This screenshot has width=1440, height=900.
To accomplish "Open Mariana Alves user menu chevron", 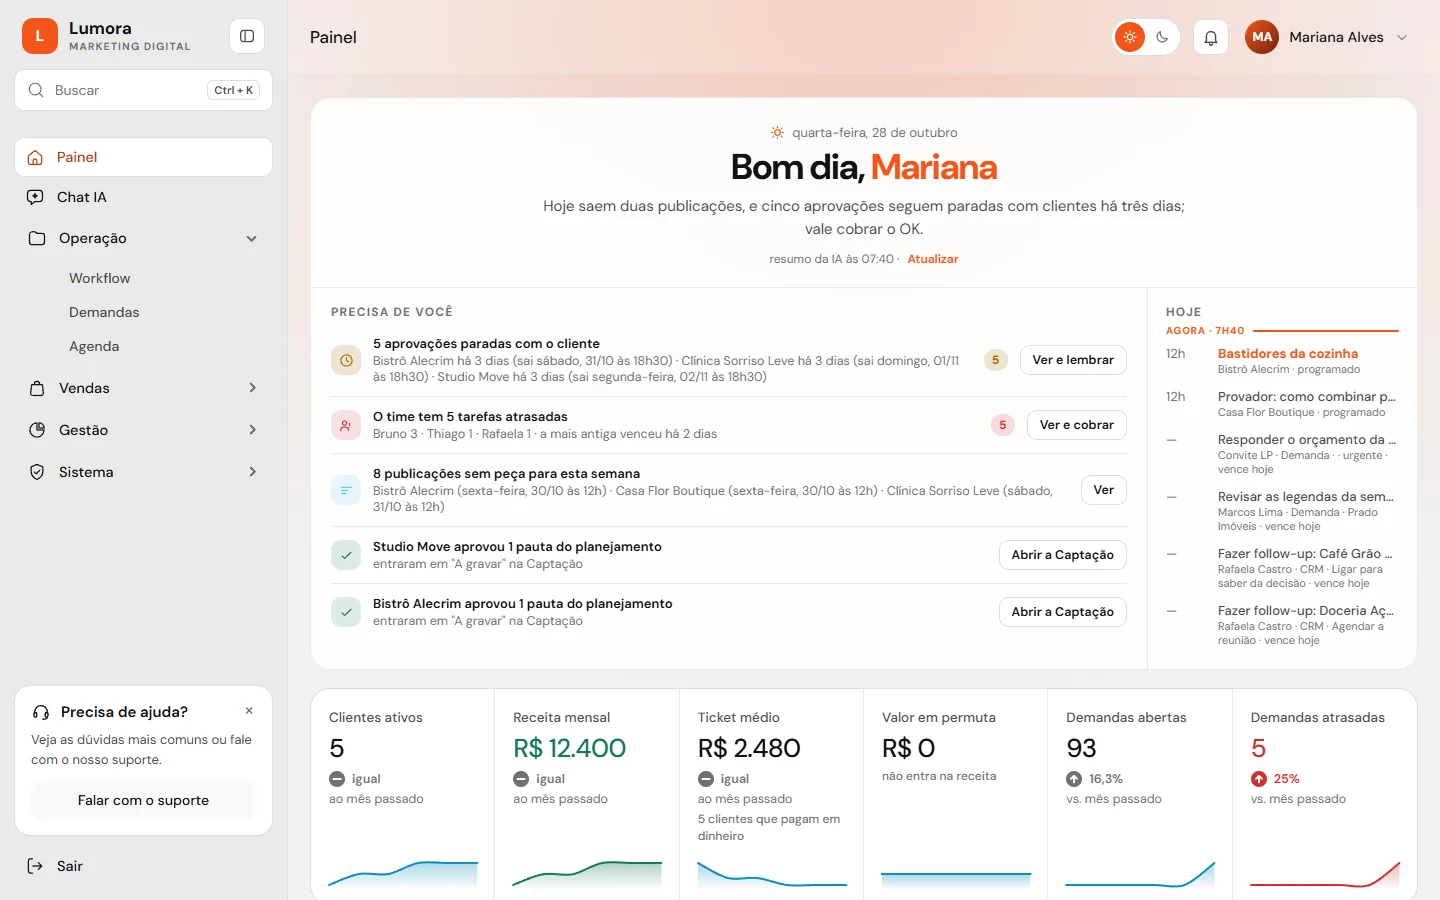I will pos(1402,37).
